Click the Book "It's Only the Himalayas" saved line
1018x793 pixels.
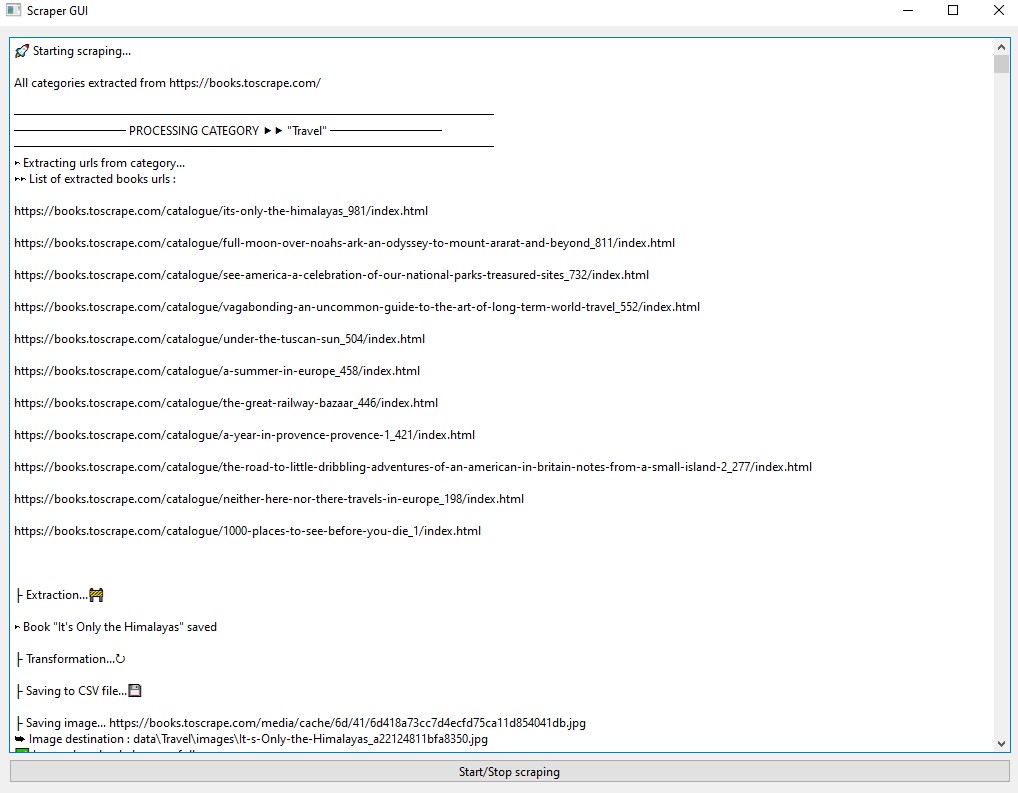119,627
